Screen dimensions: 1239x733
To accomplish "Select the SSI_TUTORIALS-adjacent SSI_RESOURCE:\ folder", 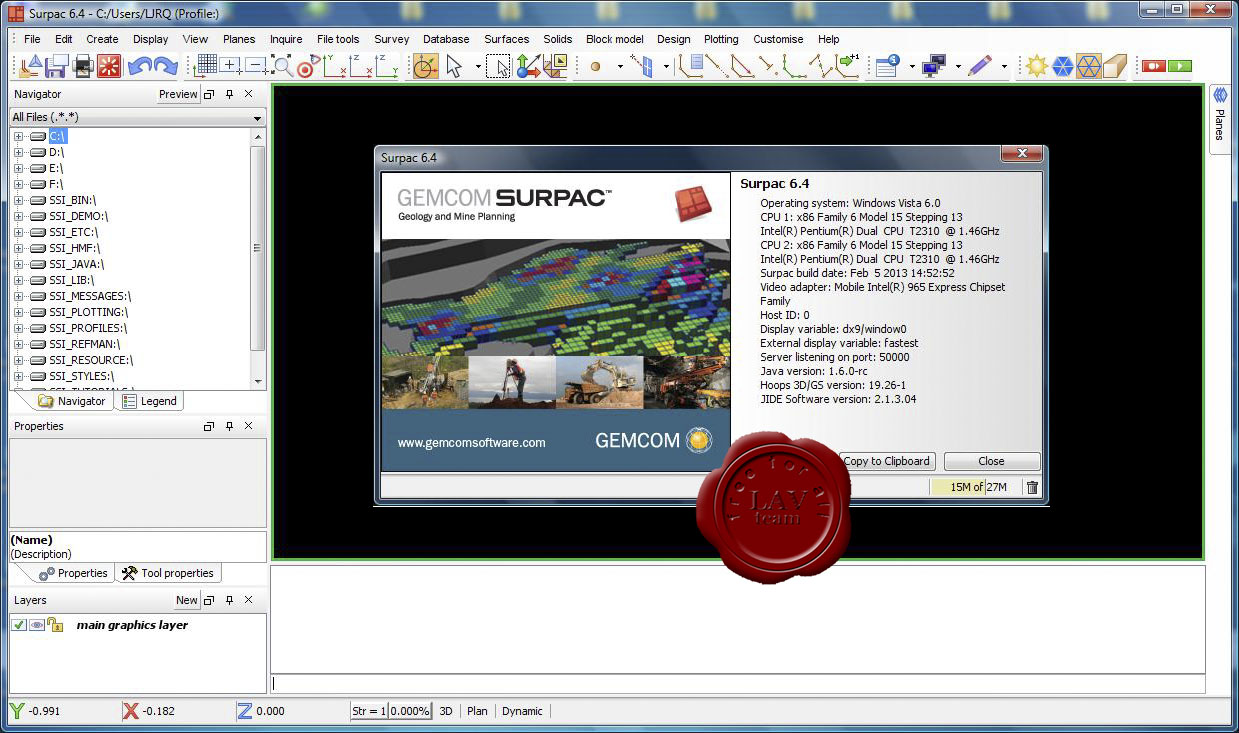I will click(x=90, y=360).
